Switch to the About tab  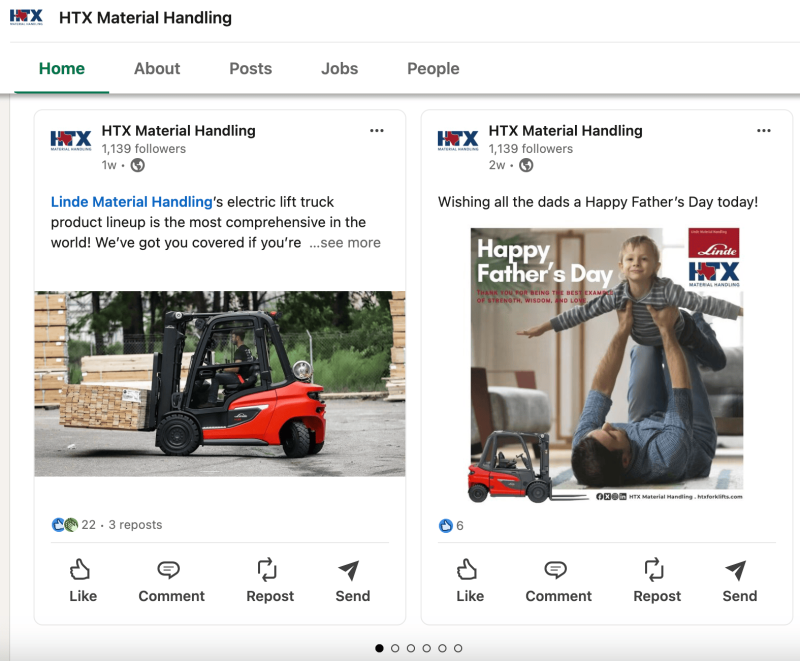(157, 68)
